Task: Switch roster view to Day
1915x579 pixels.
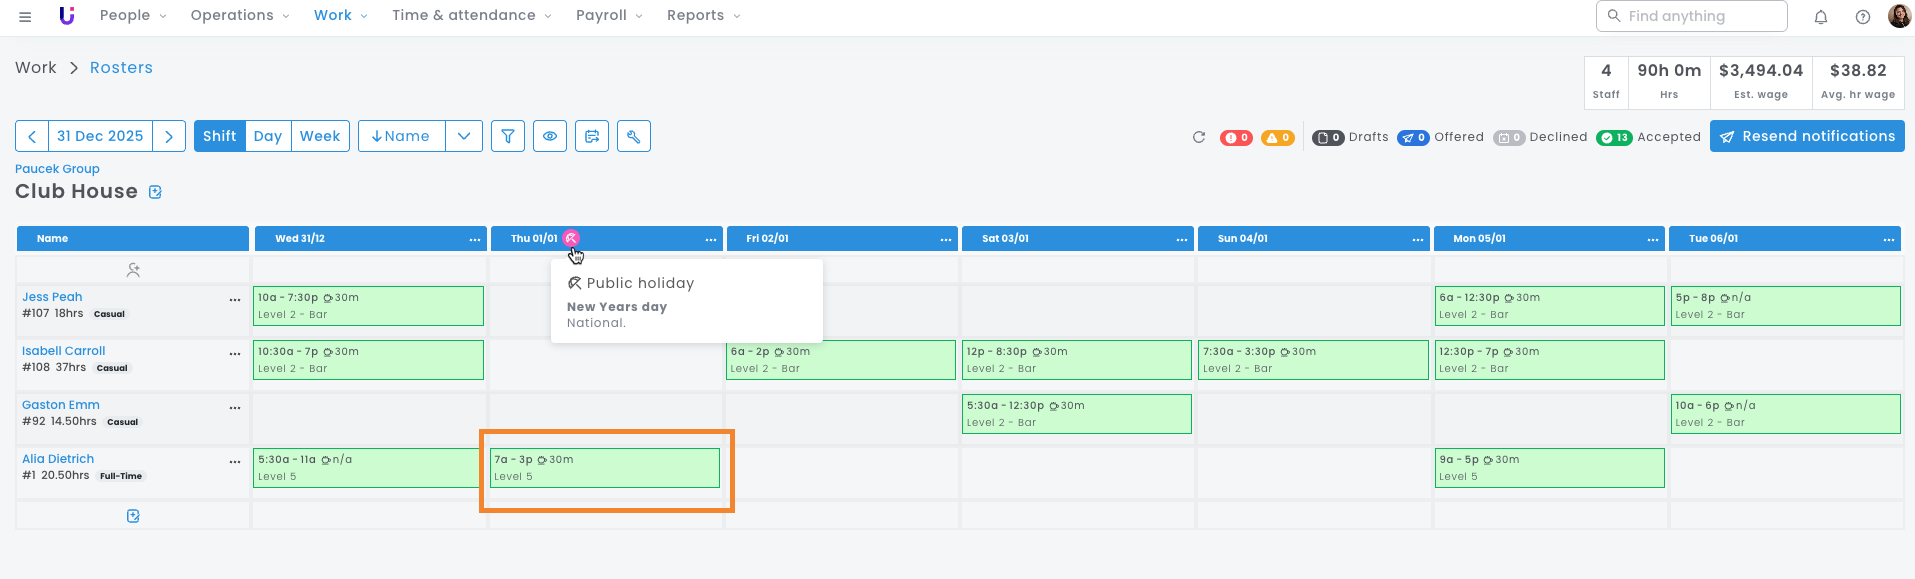Action: 268,136
